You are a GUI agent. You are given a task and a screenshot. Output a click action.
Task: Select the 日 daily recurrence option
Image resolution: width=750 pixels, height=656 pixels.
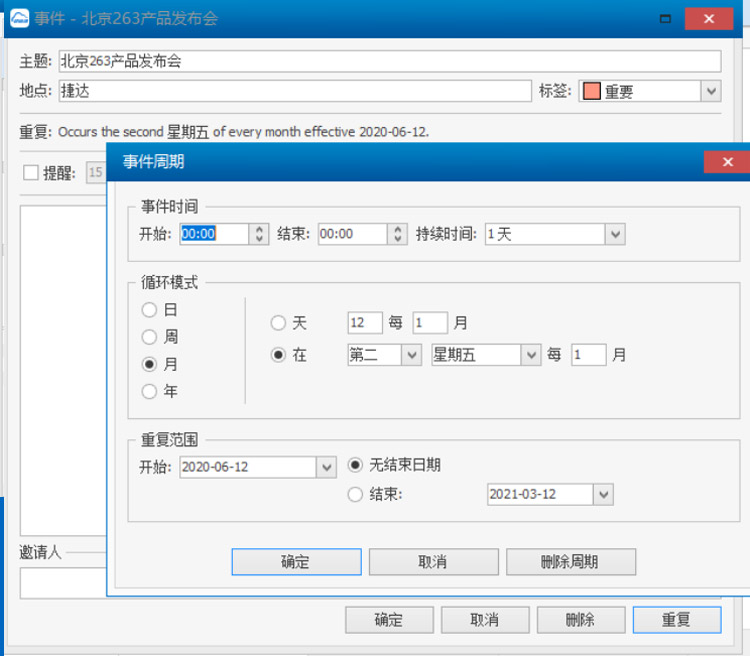coord(150,310)
